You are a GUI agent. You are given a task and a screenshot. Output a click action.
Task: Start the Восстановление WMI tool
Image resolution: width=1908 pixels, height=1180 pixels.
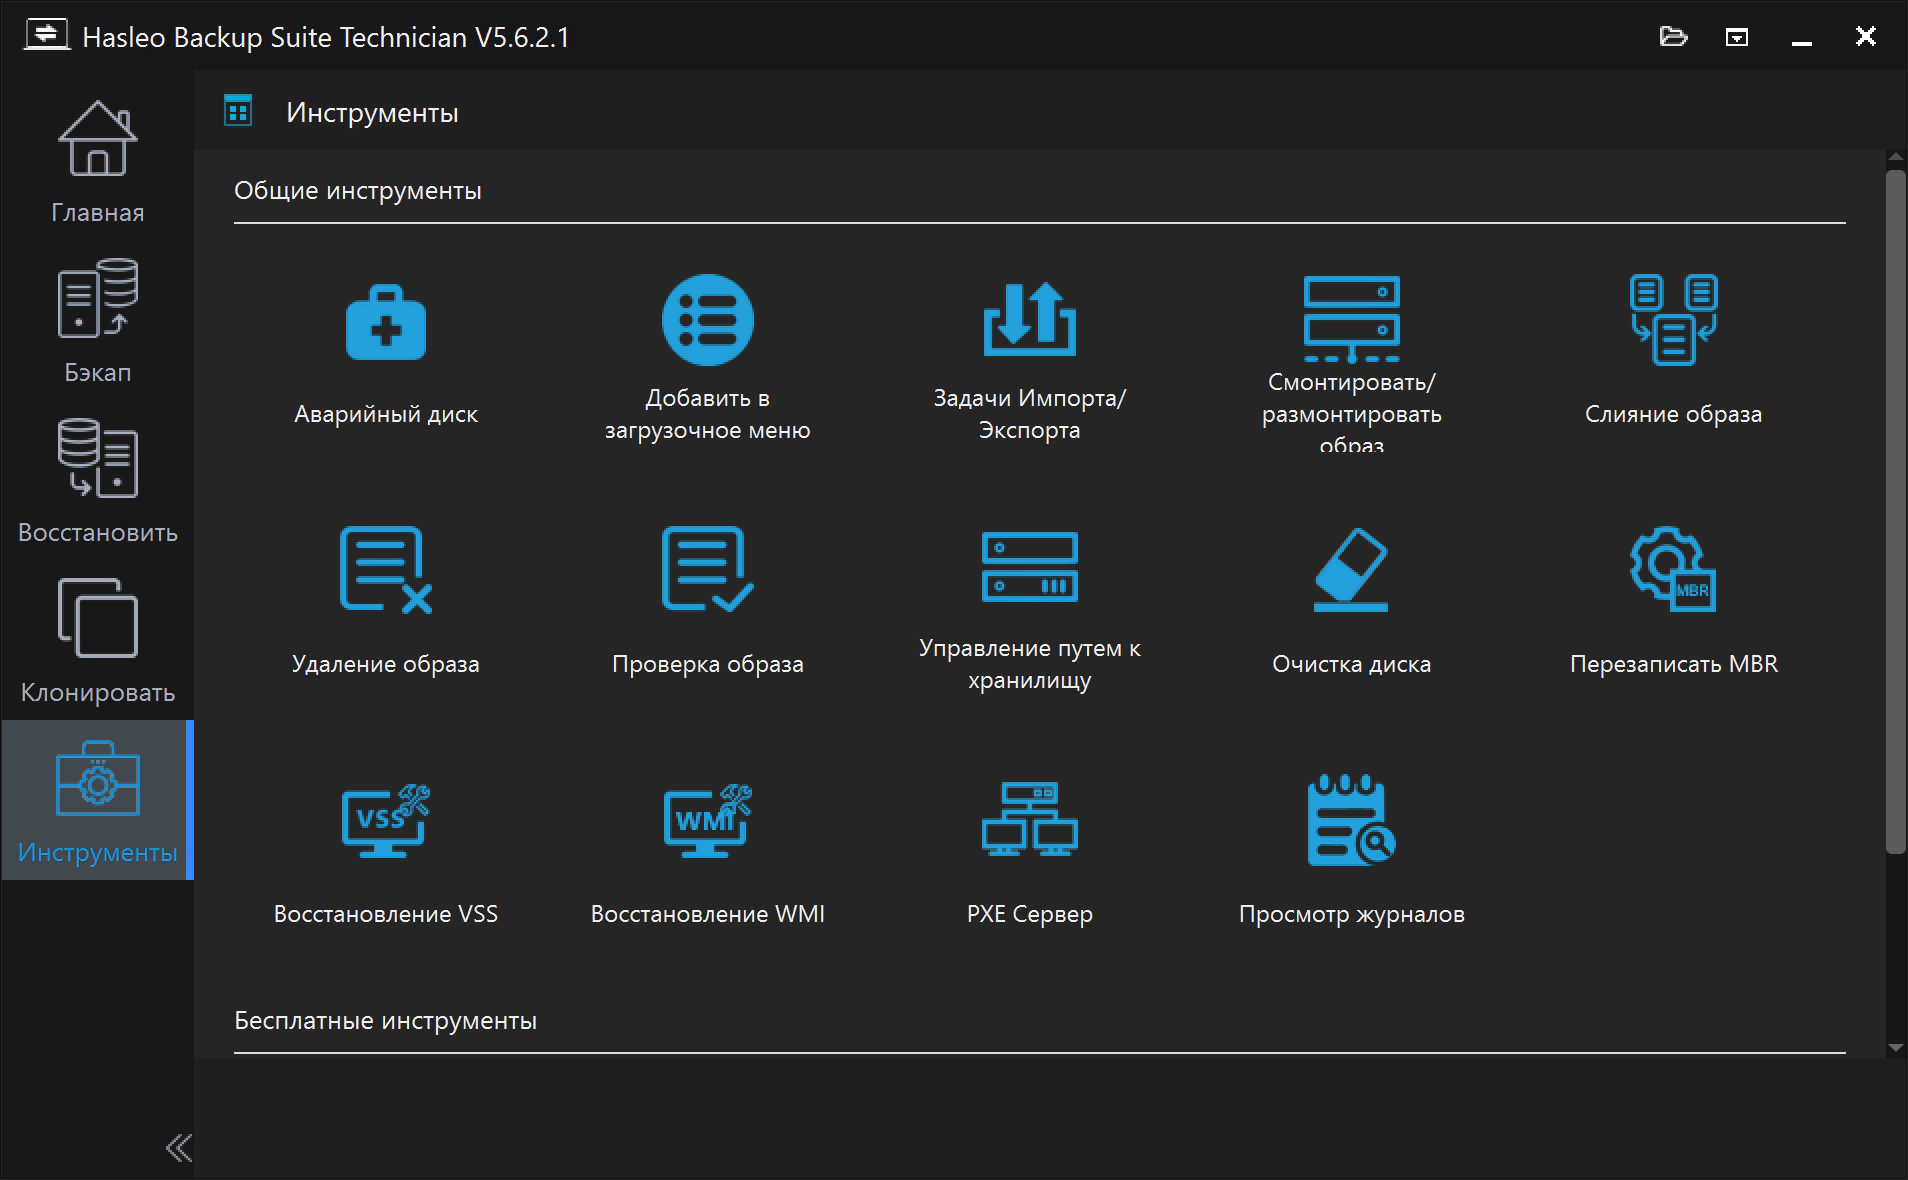pos(707,821)
